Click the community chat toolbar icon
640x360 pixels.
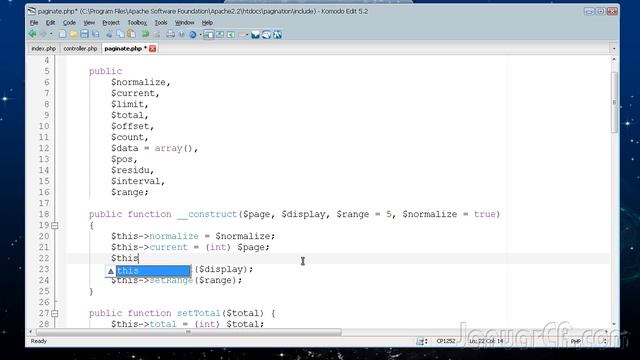(267, 35)
